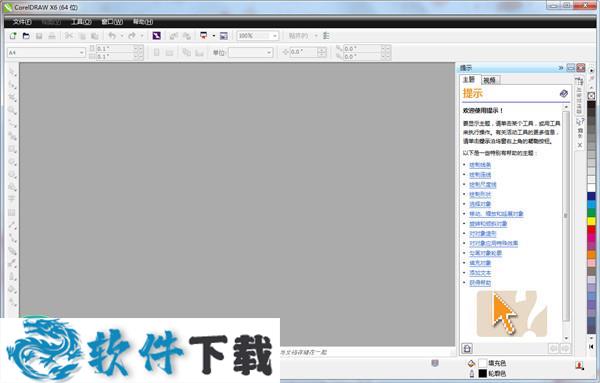Open the A4 page size dropdown
Image resolution: width=600 pixels, height=383 pixels.
coord(82,52)
